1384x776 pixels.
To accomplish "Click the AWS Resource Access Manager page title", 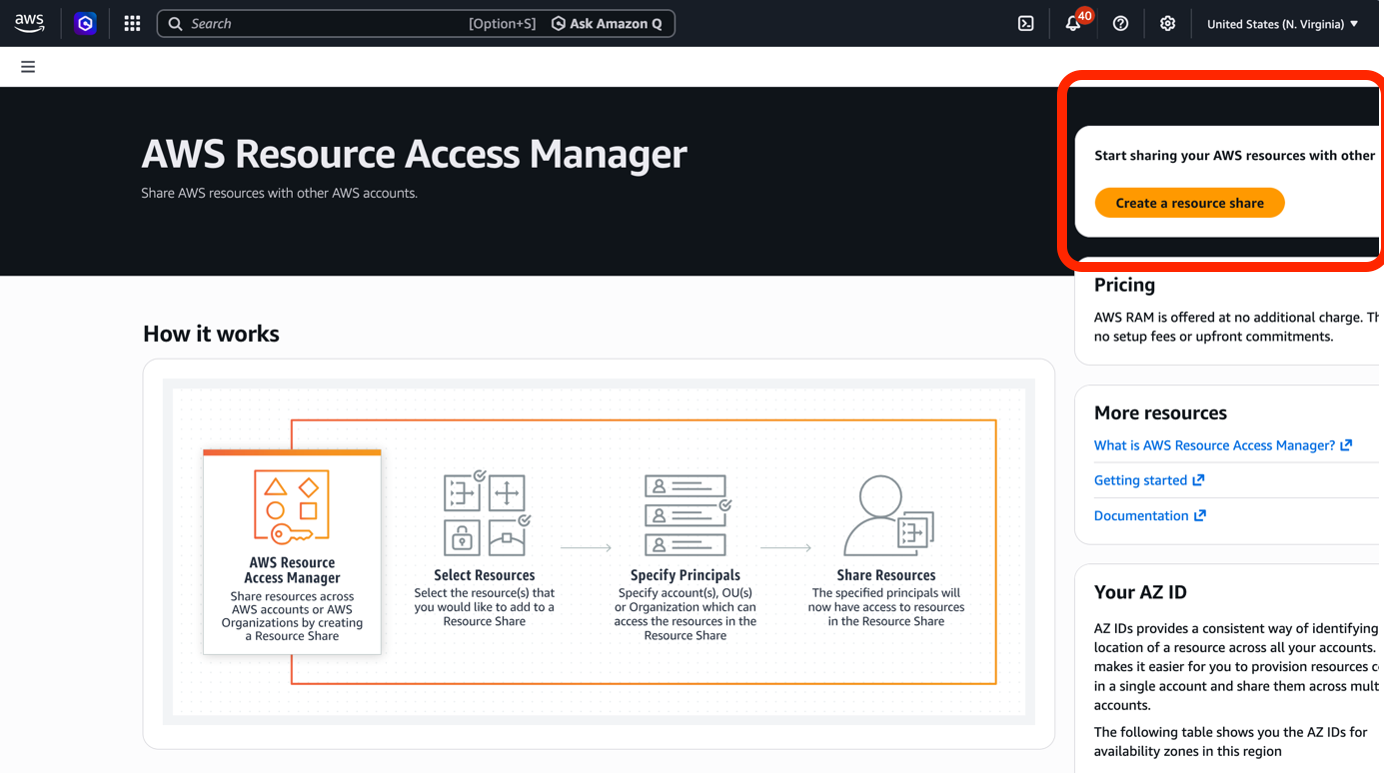I will pos(414,154).
